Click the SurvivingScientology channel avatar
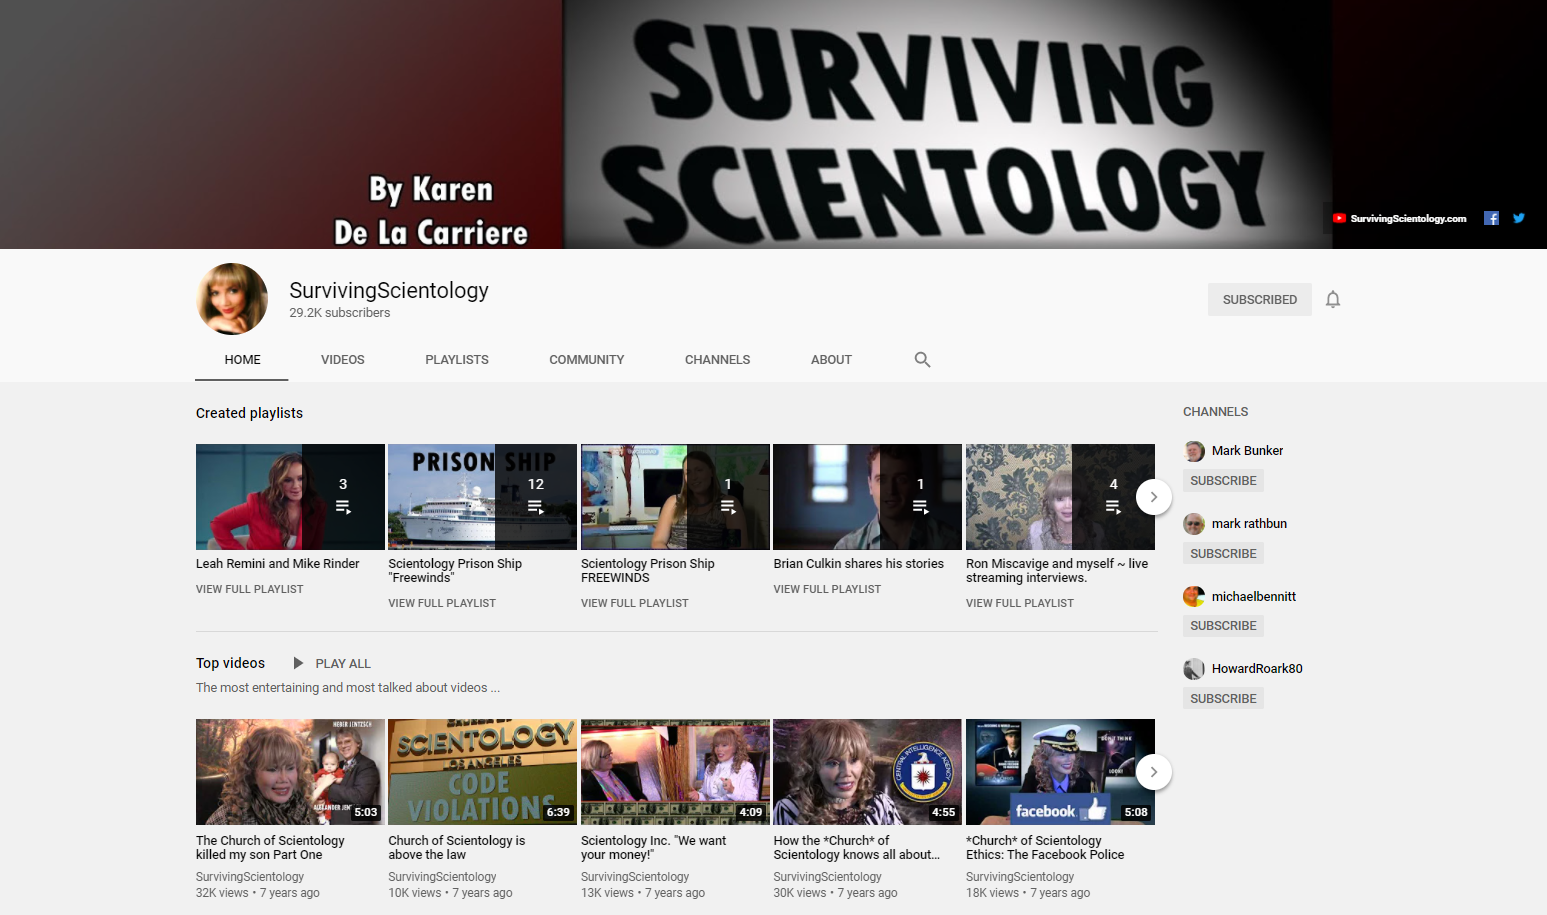Image resolution: width=1547 pixels, height=915 pixels. 232,299
